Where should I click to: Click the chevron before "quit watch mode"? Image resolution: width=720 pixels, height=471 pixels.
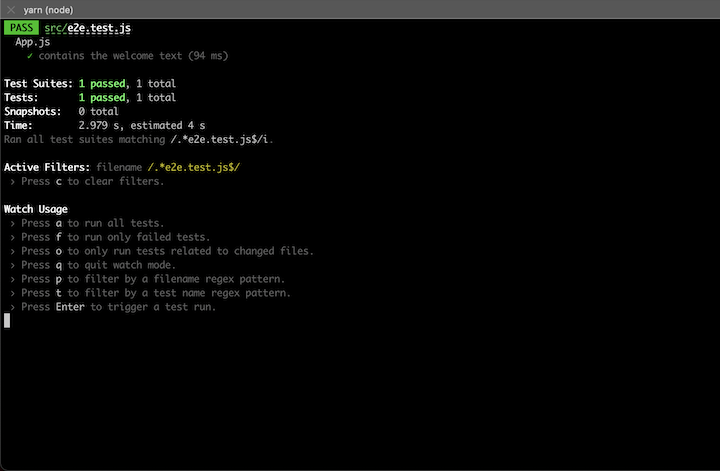tap(12, 265)
